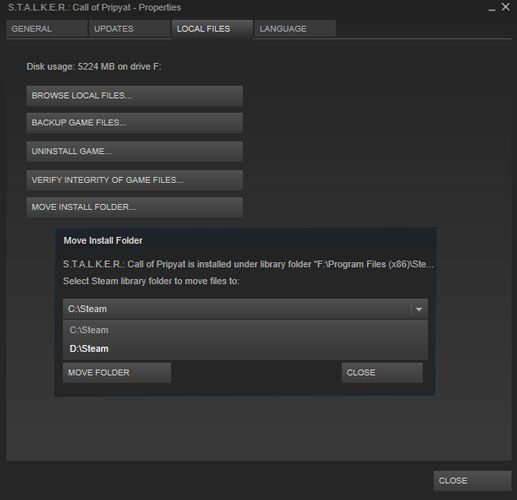Open Move Install Folder dialog button
Screen dimensions: 517x500
tap(135, 207)
